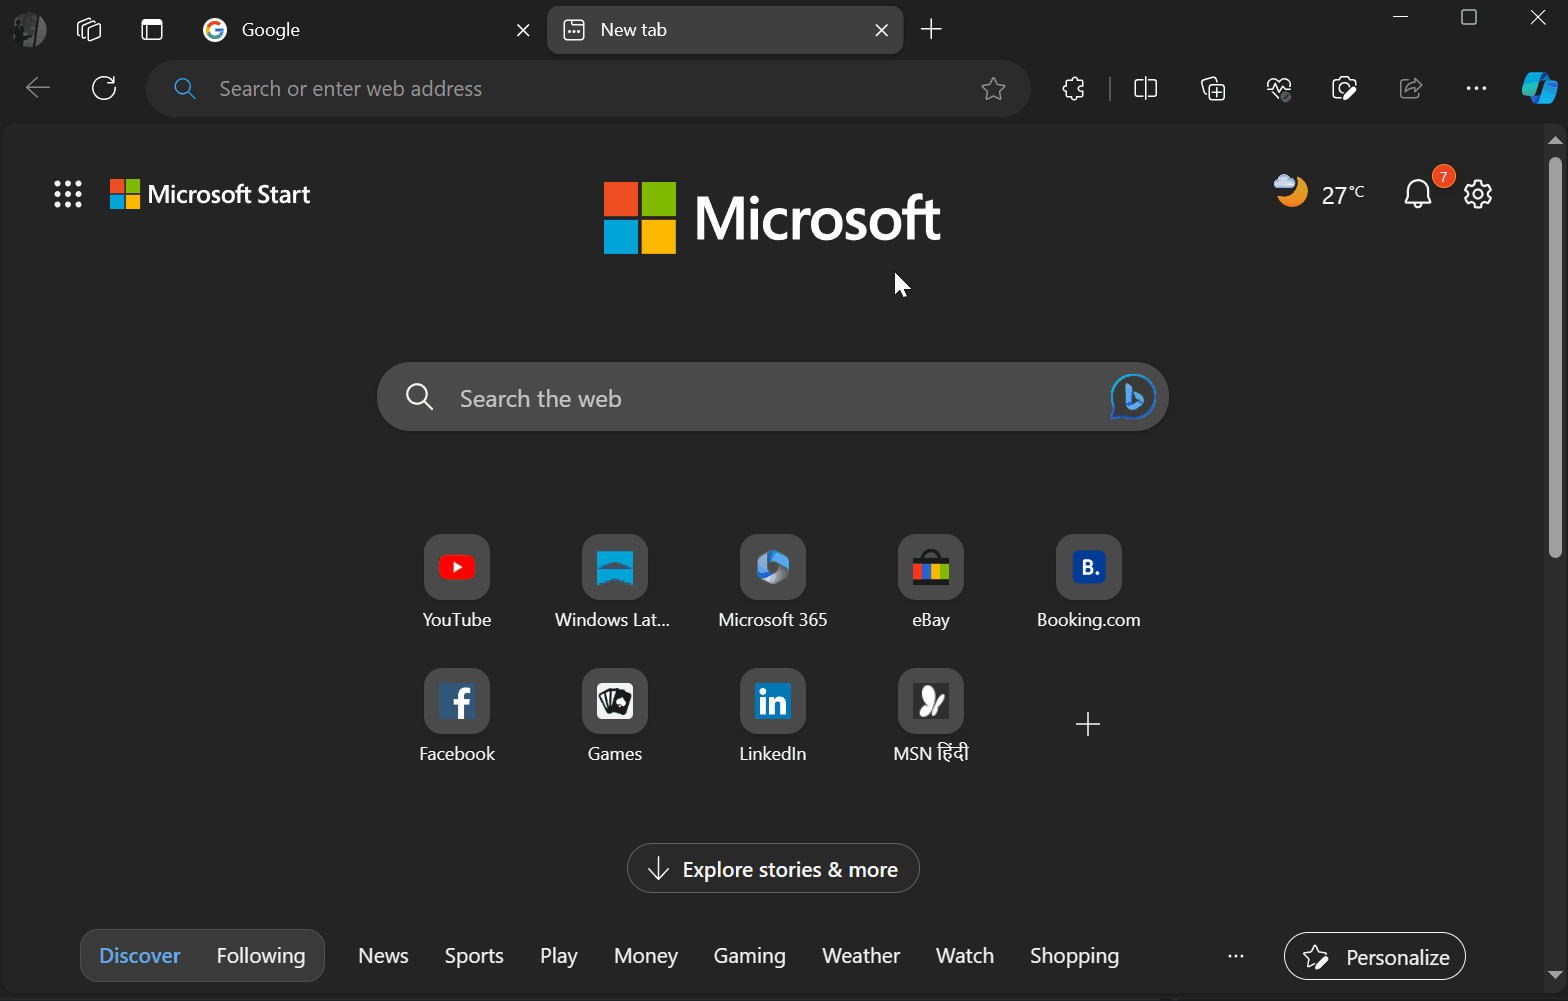Open the Gaming category
This screenshot has width=1568, height=1001.
pyautogui.click(x=750, y=956)
